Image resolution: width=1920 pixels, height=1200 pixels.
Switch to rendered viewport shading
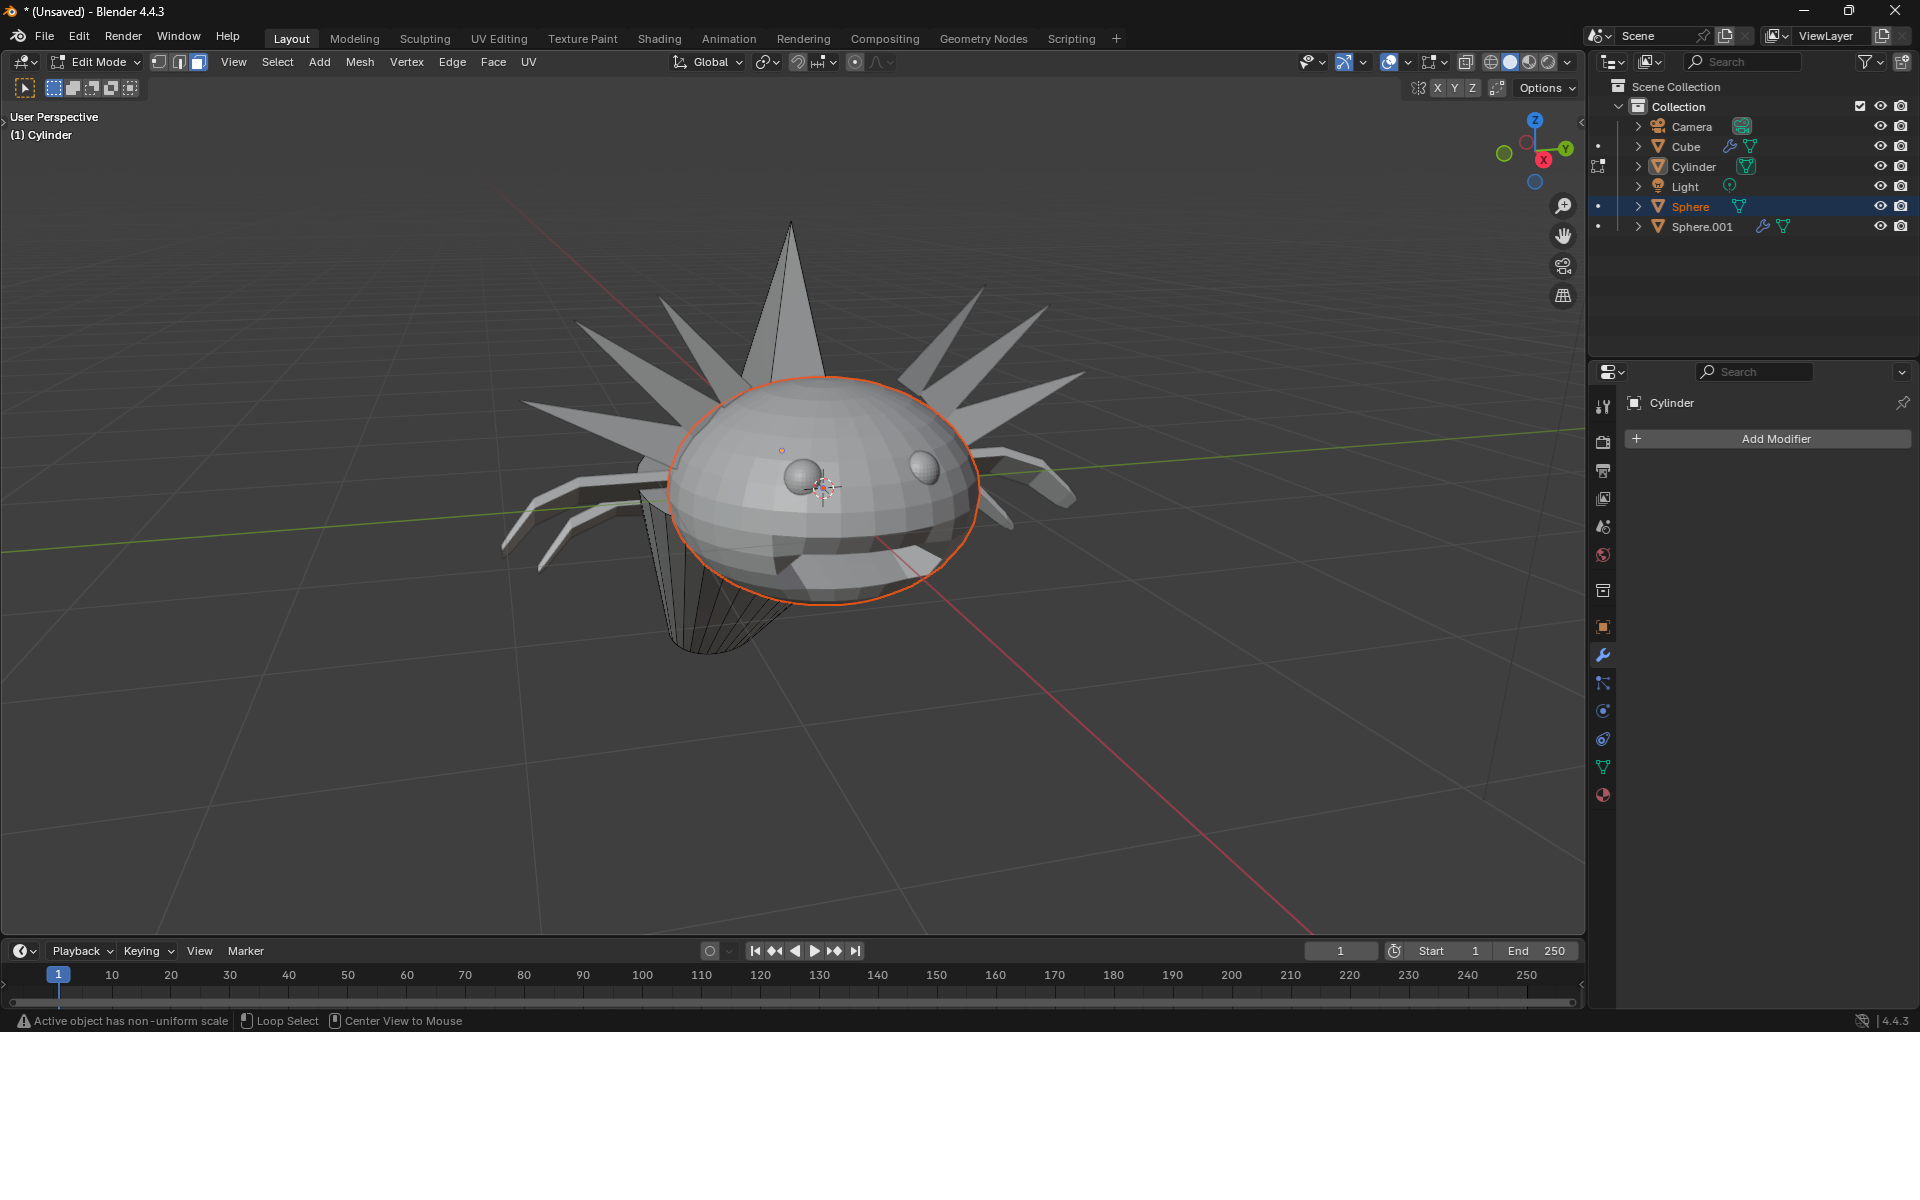pos(1548,62)
